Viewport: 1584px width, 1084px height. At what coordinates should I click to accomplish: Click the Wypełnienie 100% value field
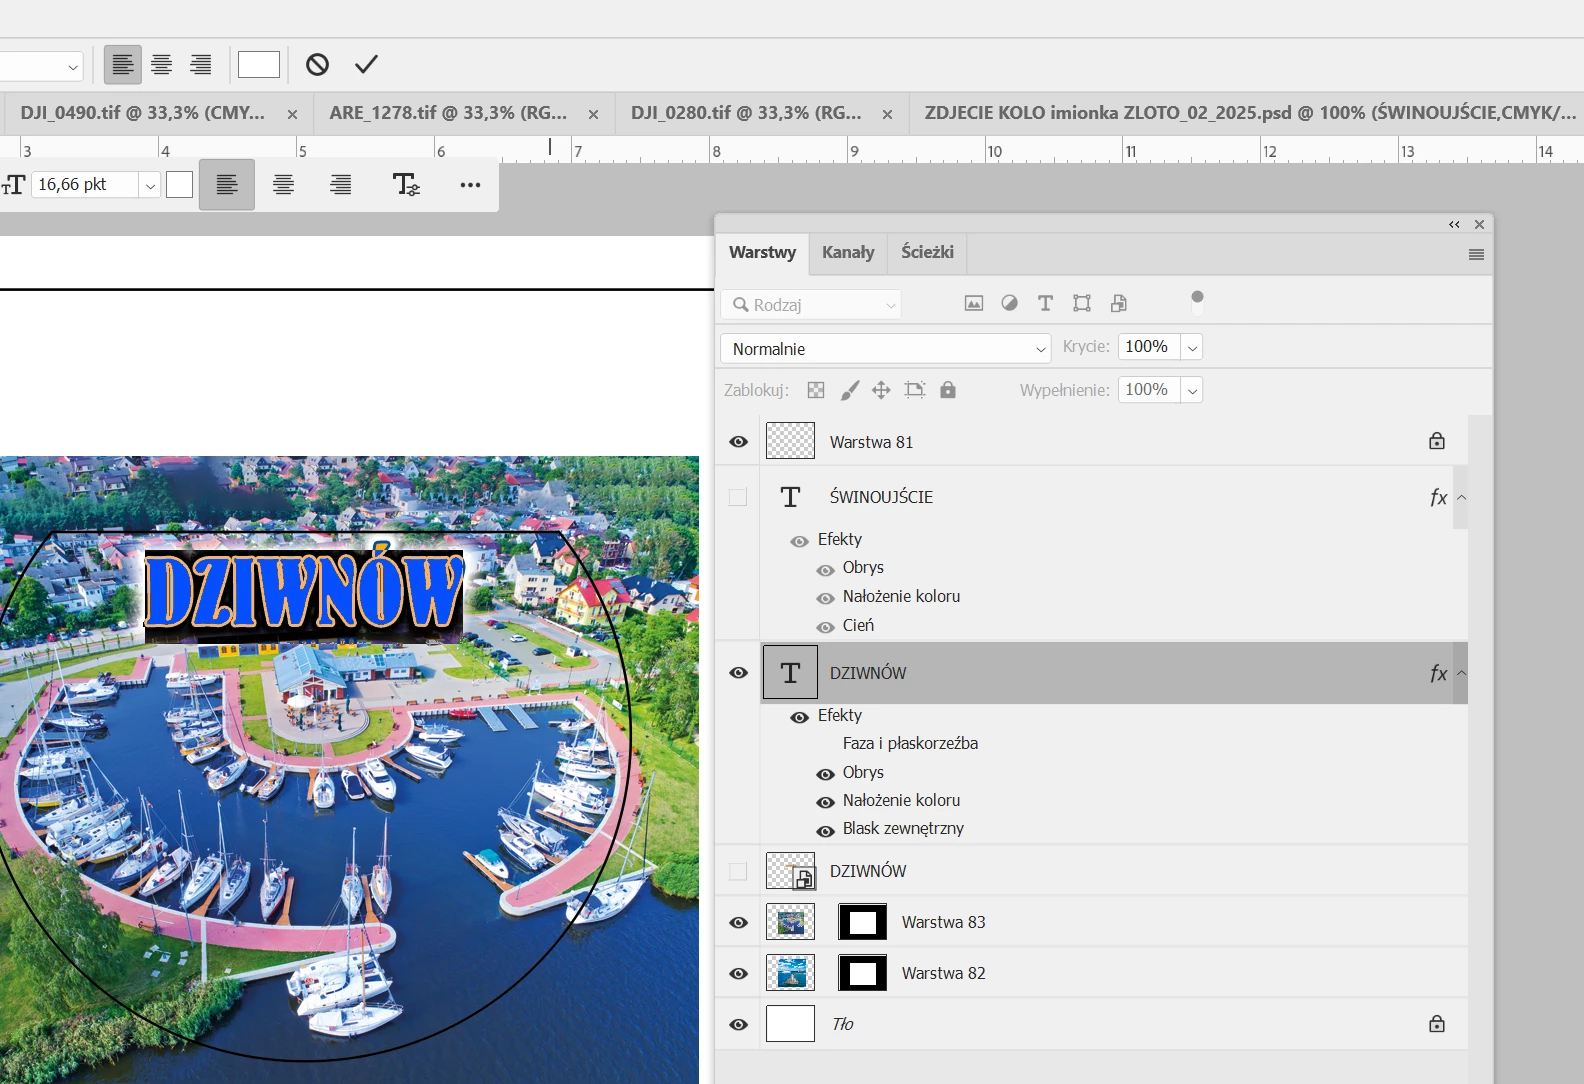click(1149, 390)
